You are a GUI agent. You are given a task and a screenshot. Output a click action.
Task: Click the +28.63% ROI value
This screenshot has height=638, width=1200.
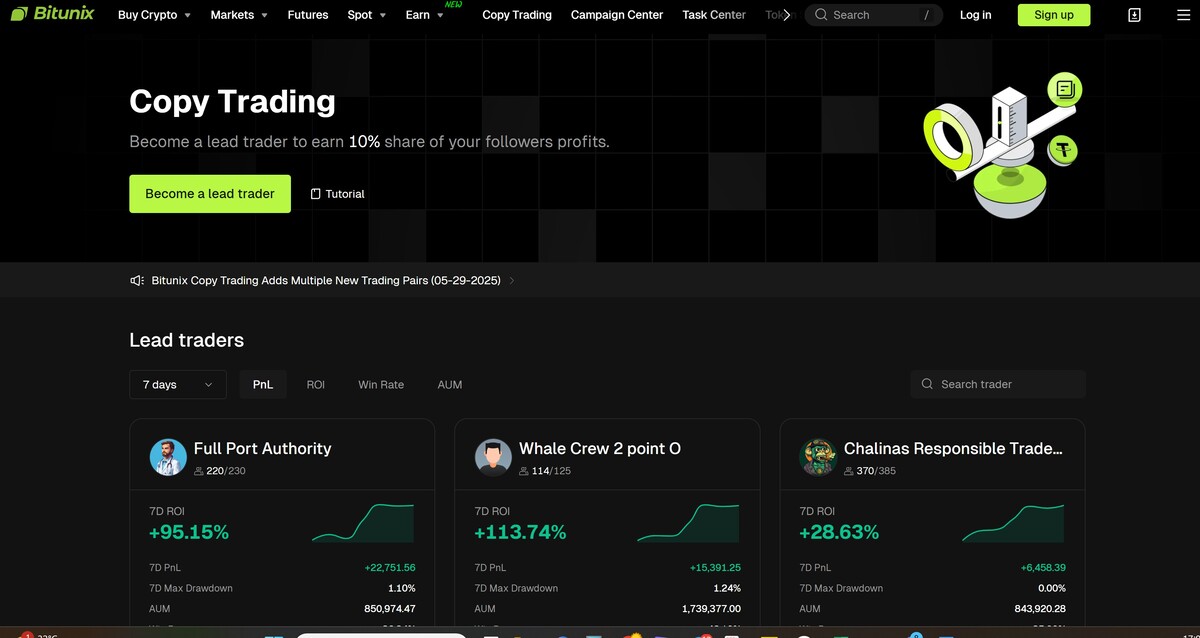coord(839,533)
